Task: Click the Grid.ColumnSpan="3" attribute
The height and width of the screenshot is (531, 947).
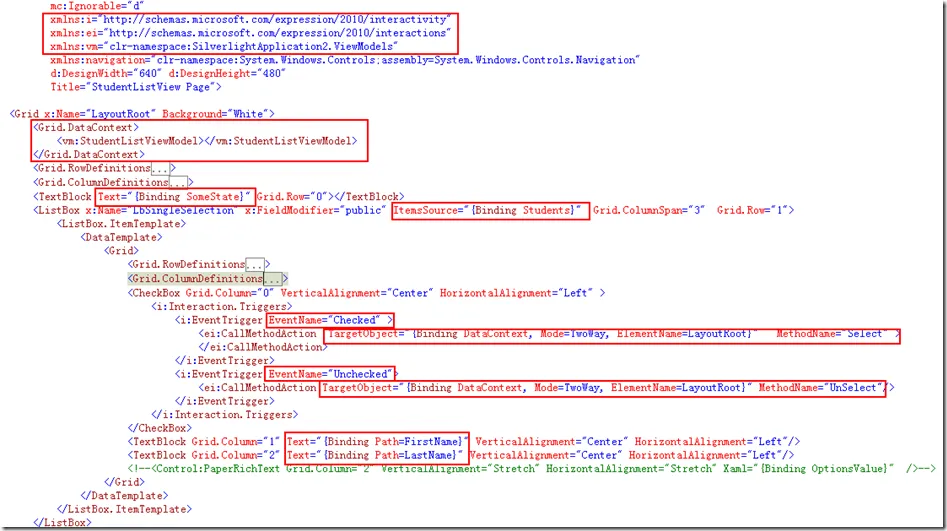Action: [649, 210]
